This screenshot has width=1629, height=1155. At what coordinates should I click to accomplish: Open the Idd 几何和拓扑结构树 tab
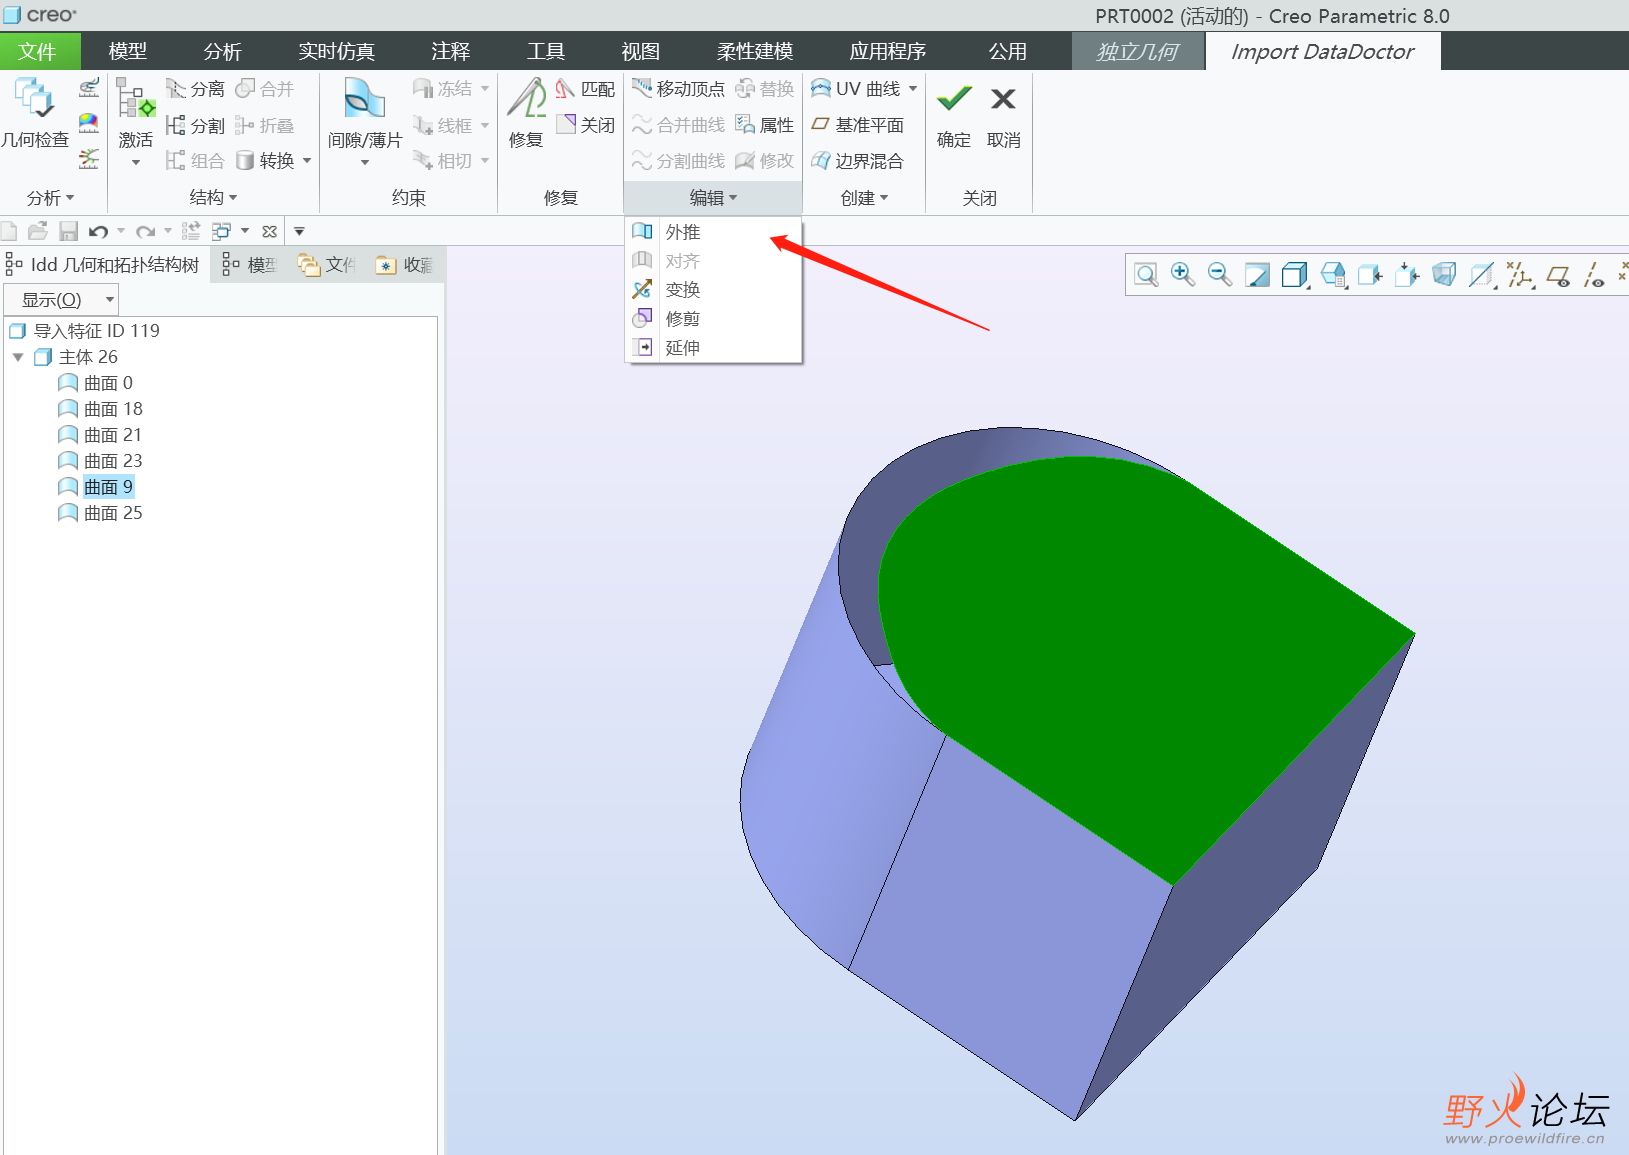104,265
